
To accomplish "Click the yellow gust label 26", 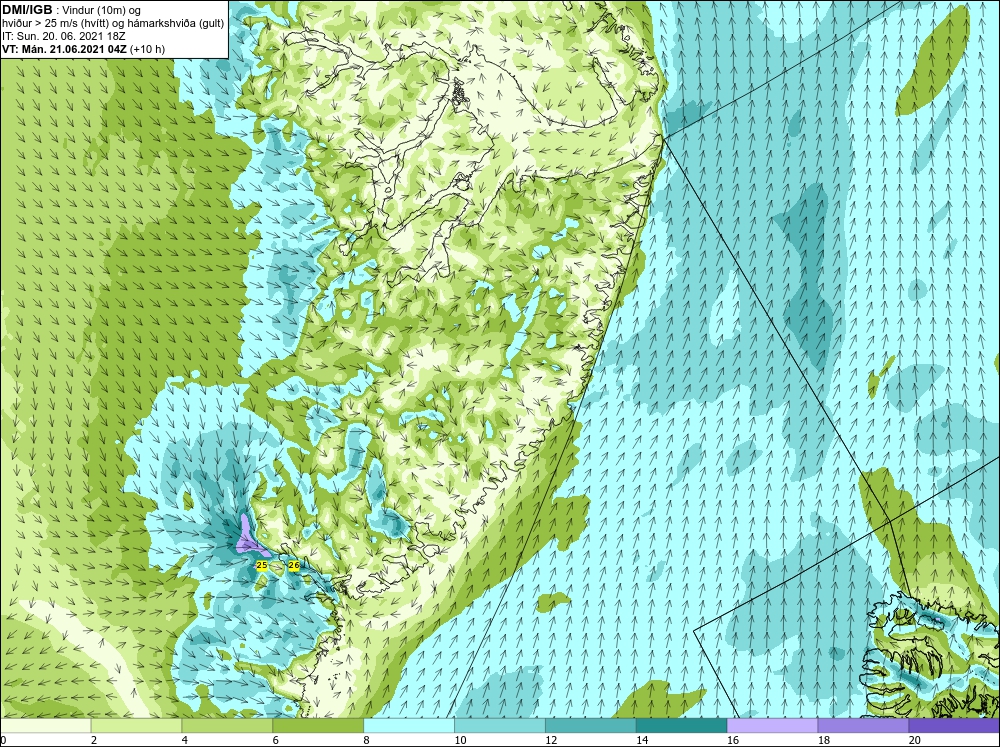I will point(293,565).
